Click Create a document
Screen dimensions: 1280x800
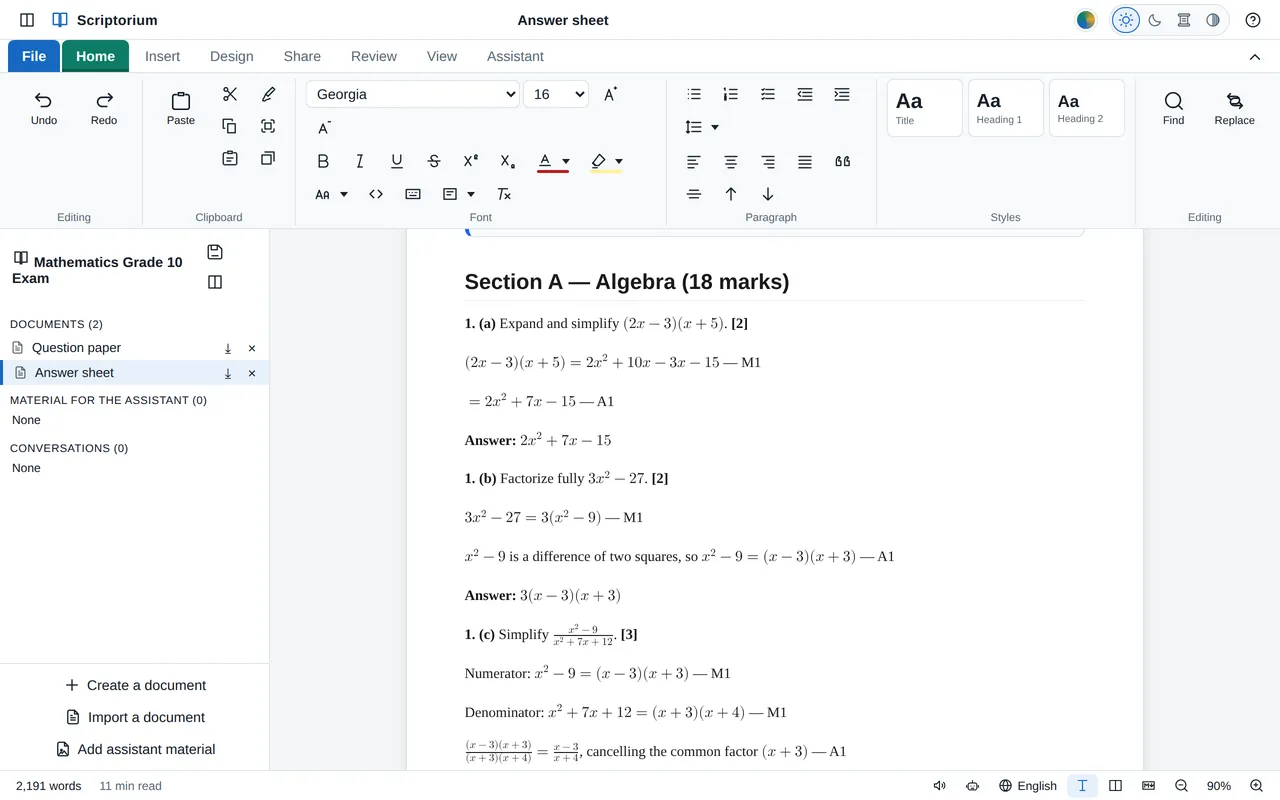[x=135, y=685]
